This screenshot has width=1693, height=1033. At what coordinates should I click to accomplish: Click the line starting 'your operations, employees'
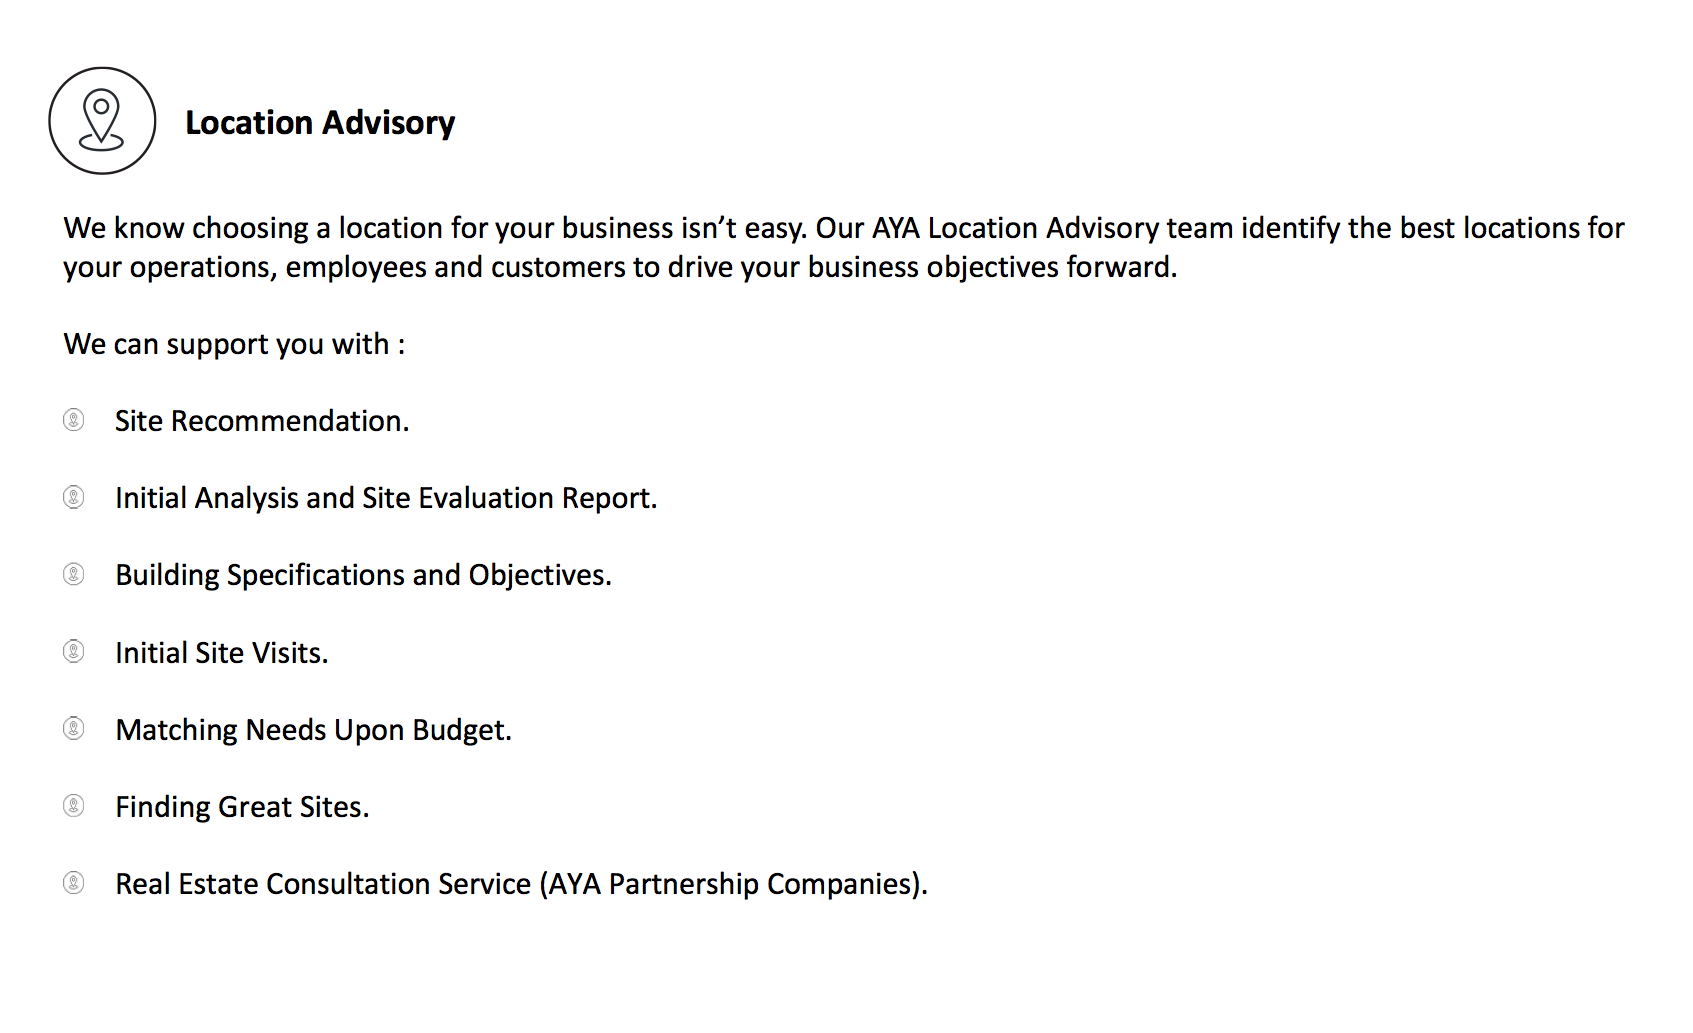[620, 267]
